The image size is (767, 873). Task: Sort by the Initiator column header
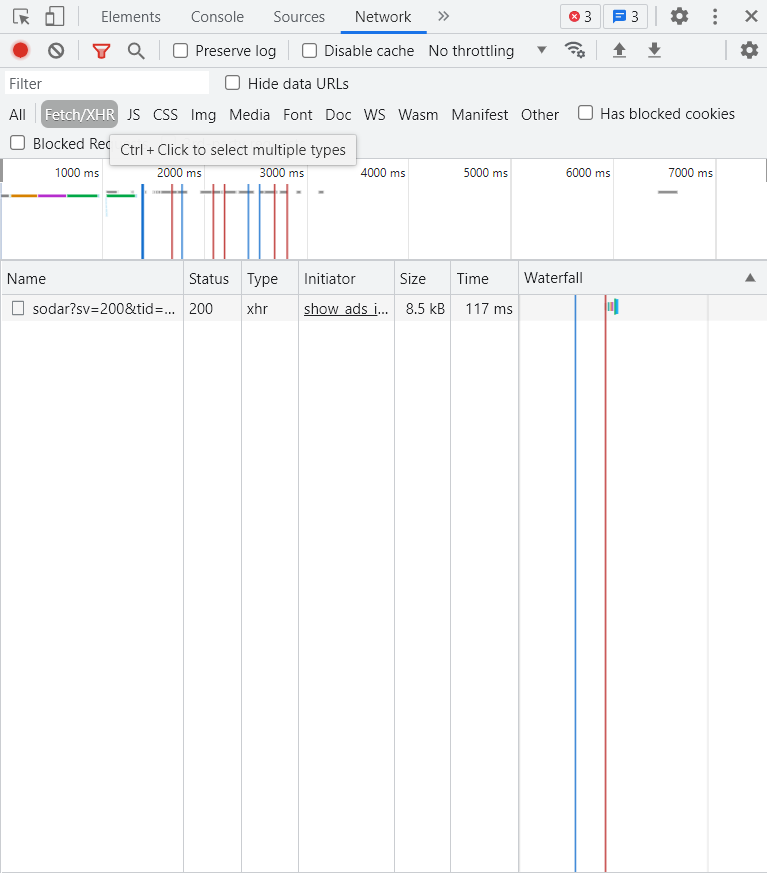[x=346, y=278]
